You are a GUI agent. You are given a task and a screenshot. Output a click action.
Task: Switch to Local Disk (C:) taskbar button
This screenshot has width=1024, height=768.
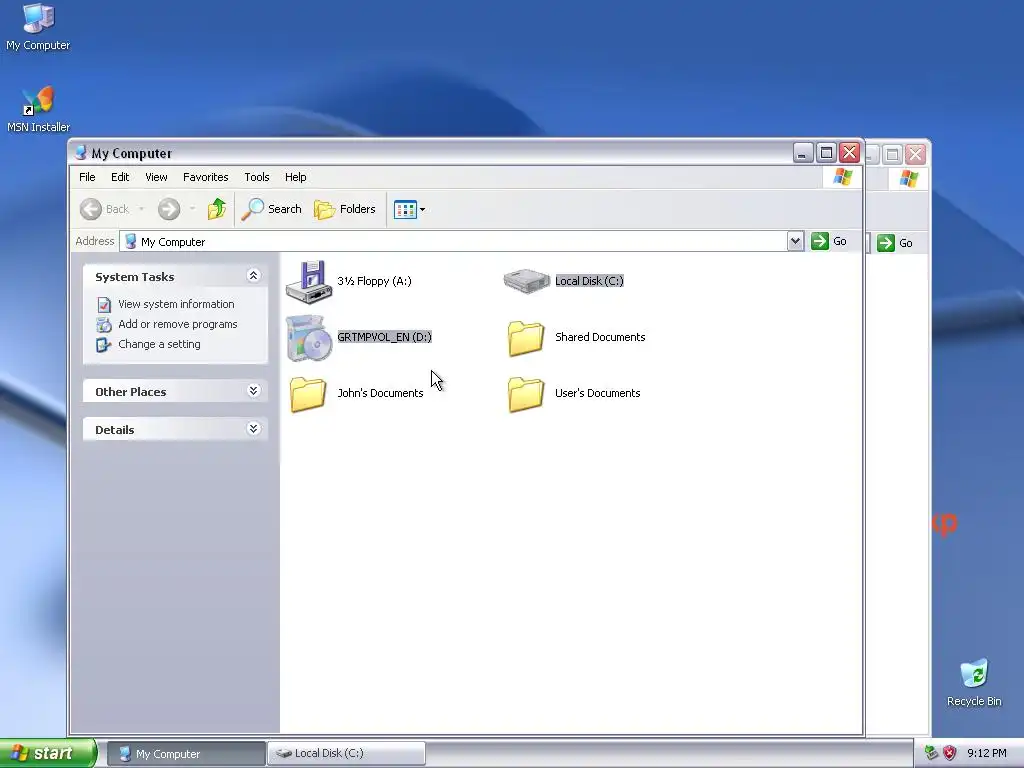pyautogui.click(x=346, y=753)
